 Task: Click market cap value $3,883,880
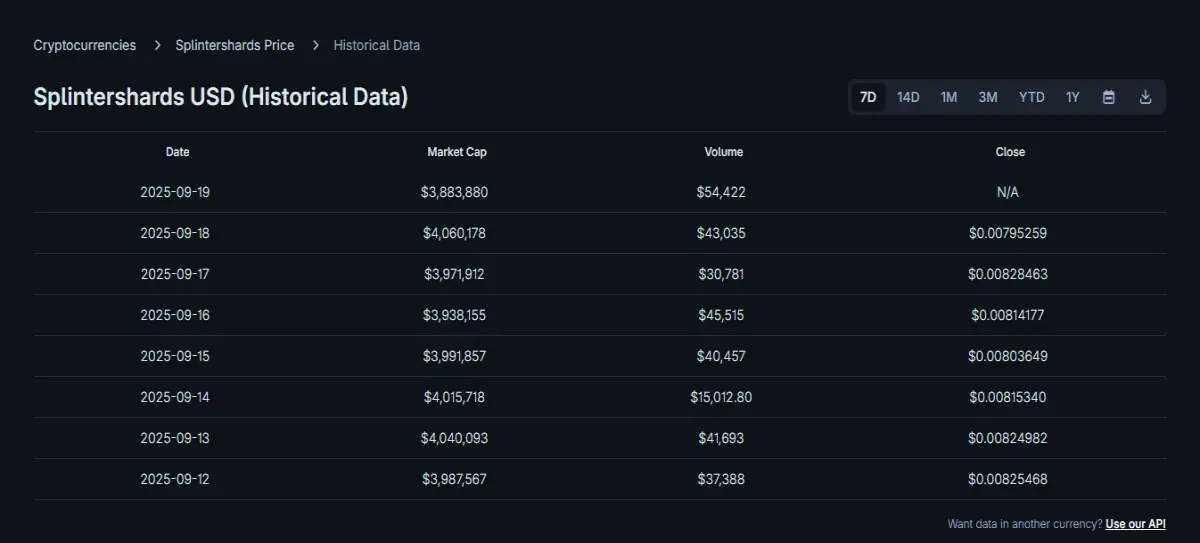click(455, 192)
